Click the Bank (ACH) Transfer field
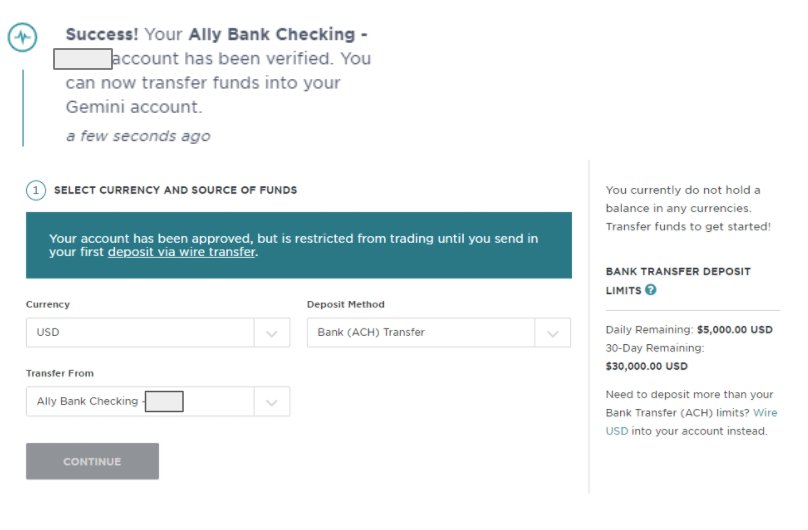The width and height of the screenshot is (808, 530). click(x=439, y=333)
